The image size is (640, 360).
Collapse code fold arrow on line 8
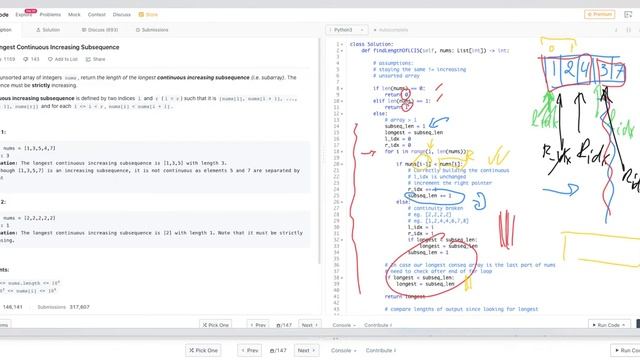pos(342,88)
